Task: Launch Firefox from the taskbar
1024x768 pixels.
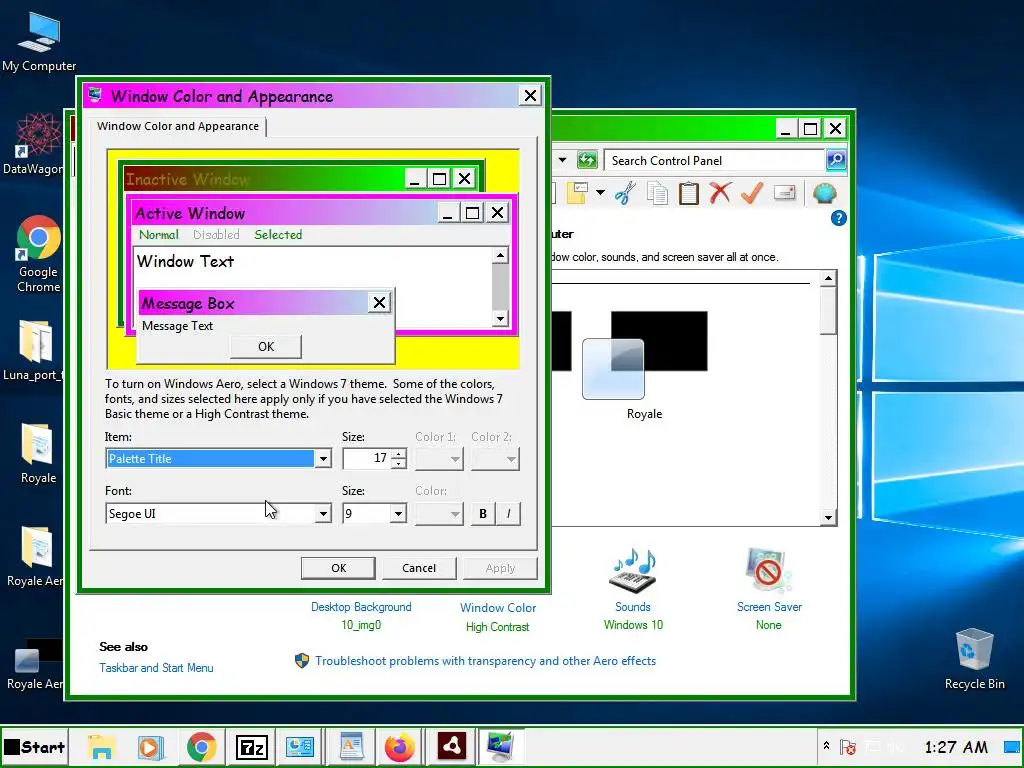Action: [x=400, y=746]
